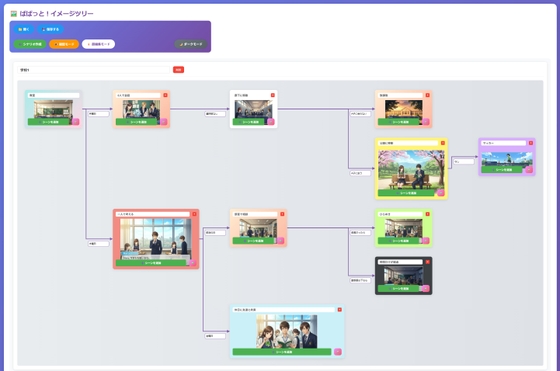Click the pink icon on purple soccer card
Viewport: 560px width, 371px height.
tap(529, 170)
